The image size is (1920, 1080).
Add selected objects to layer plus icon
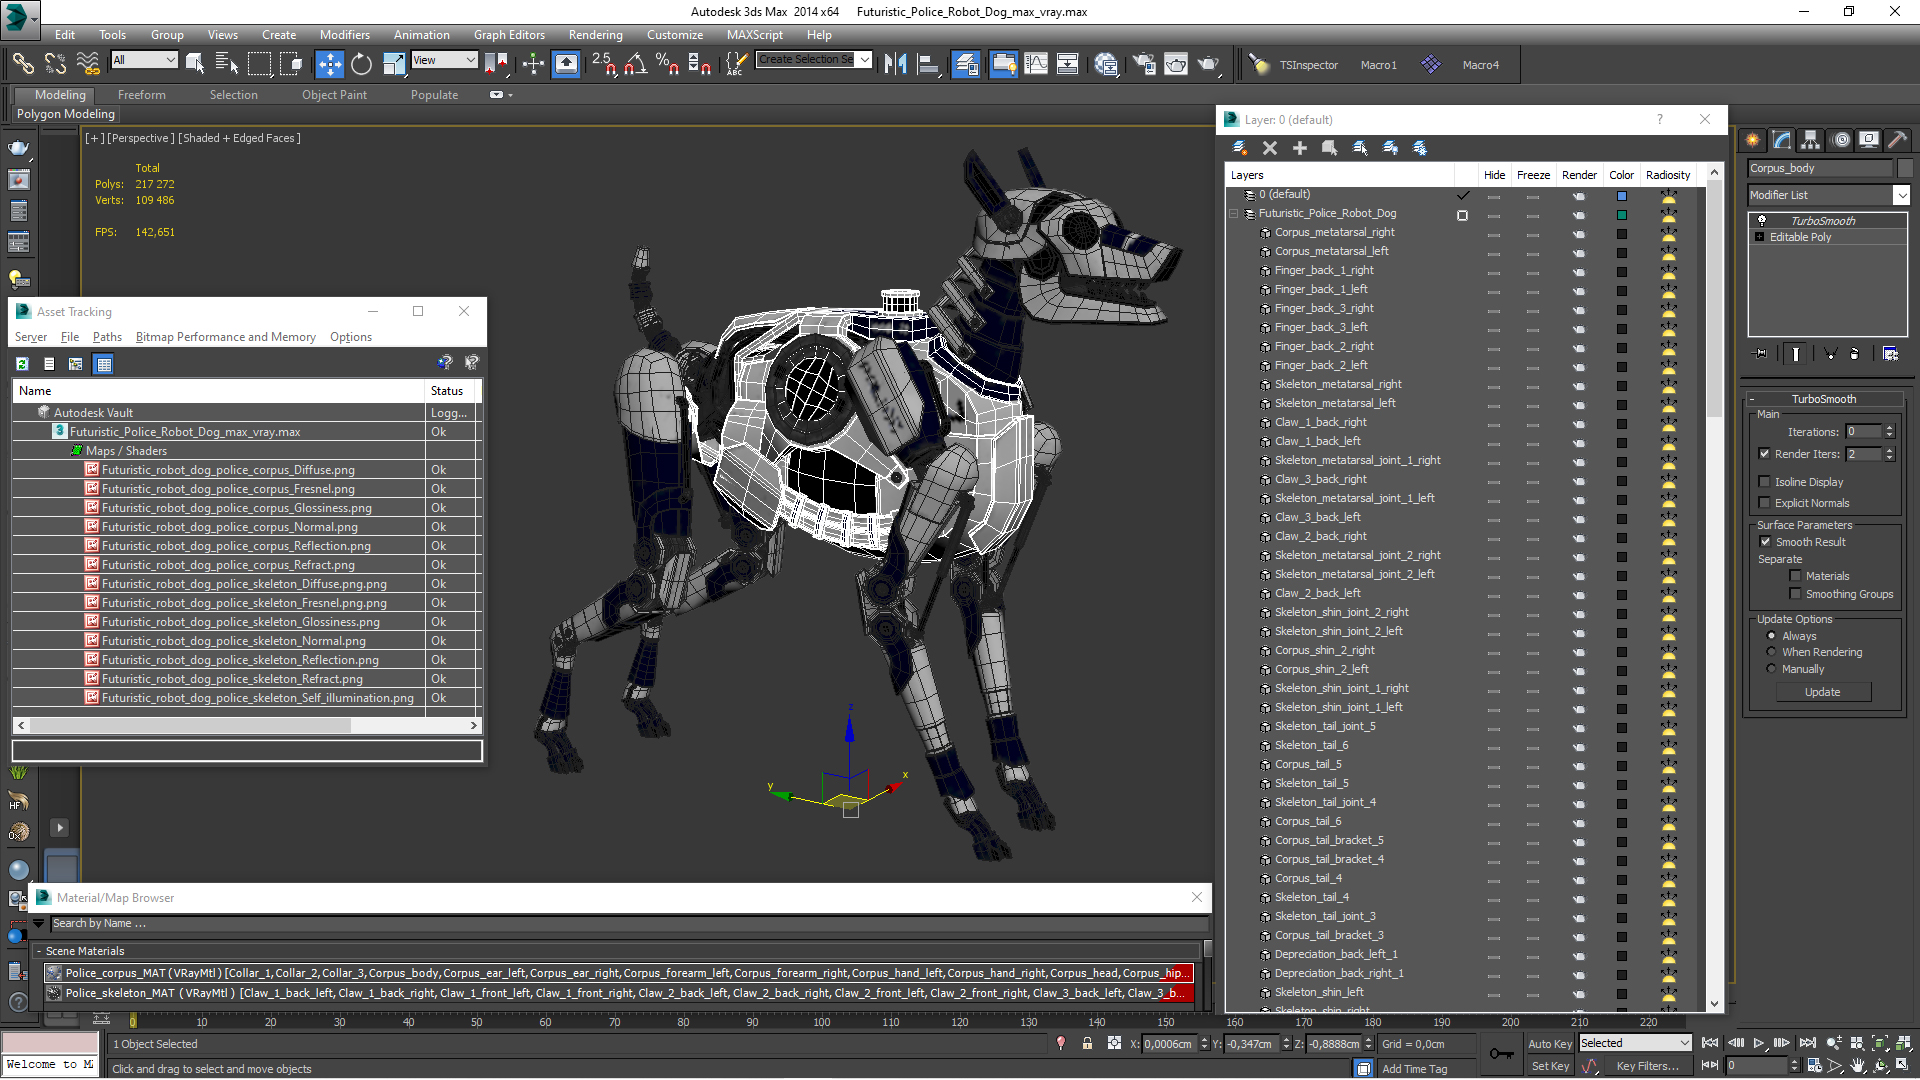[1300, 148]
